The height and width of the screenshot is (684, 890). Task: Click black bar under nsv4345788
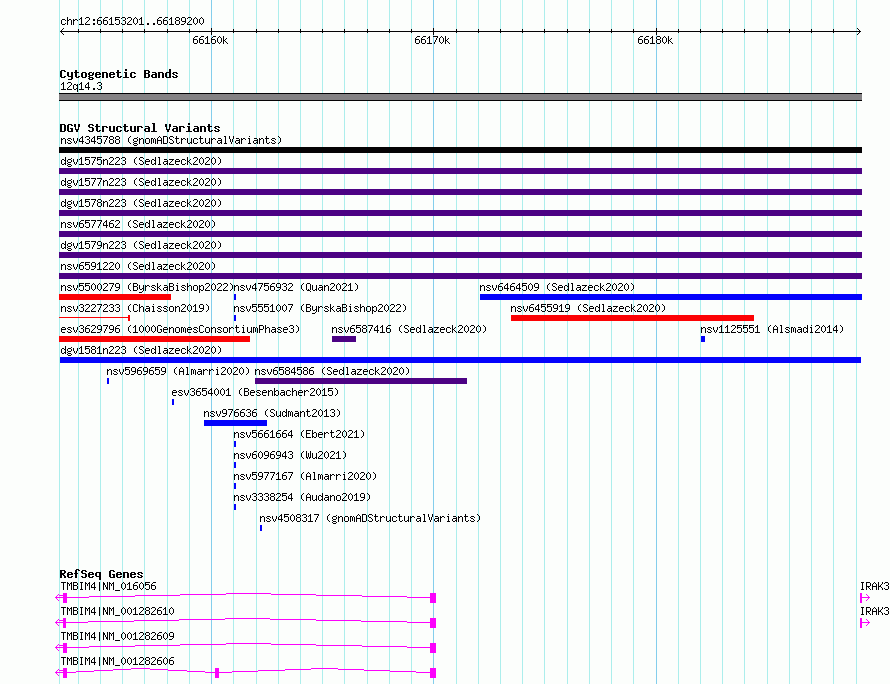click(460, 150)
